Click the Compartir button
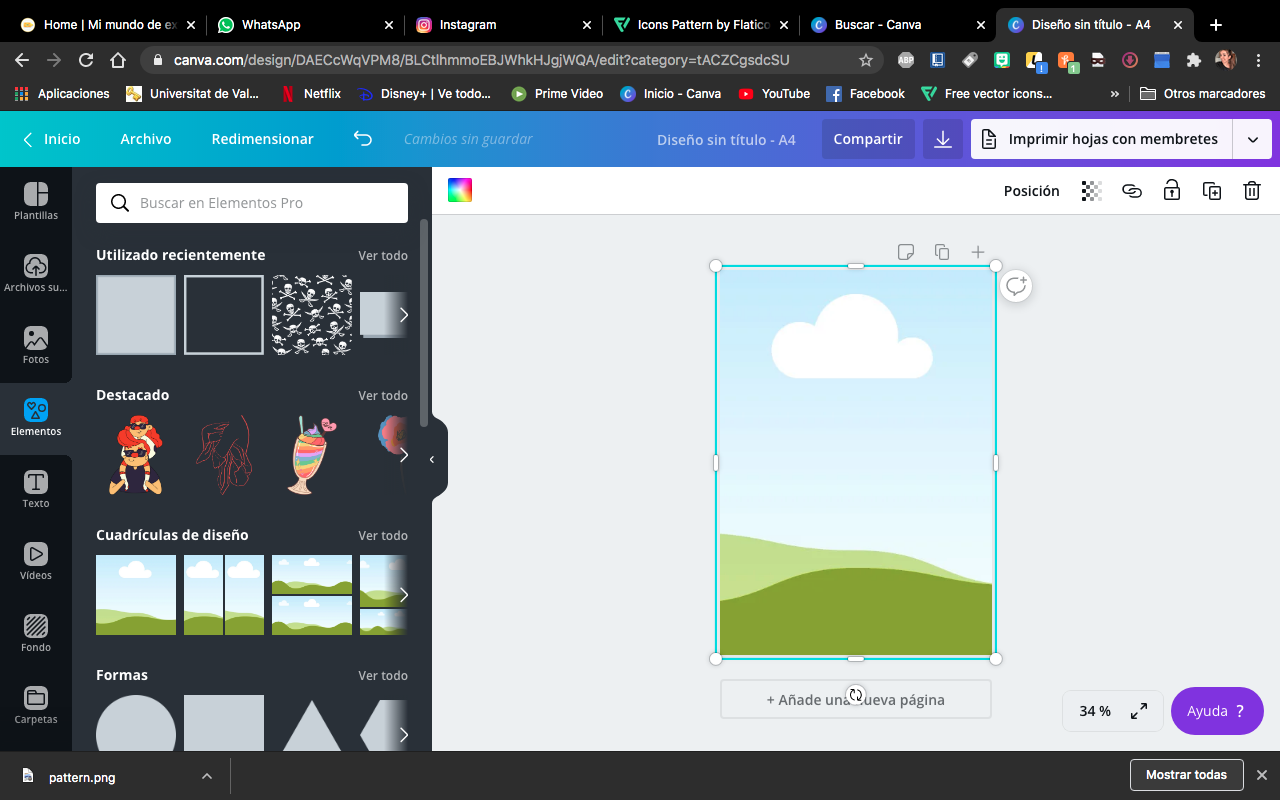Viewport: 1280px width, 800px height. pyautogui.click(x=868, y=139)
